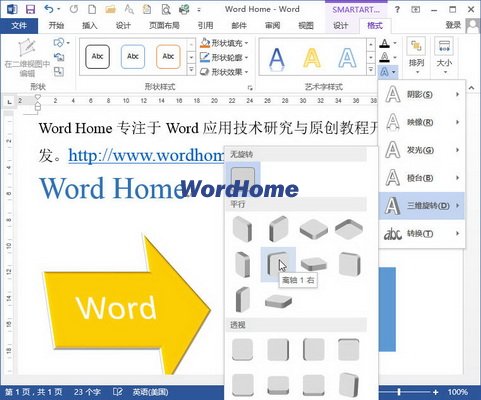481x400 pixels.
Task: Expand the shape styles gallery more arrow
Action: (x=191, y=70)
